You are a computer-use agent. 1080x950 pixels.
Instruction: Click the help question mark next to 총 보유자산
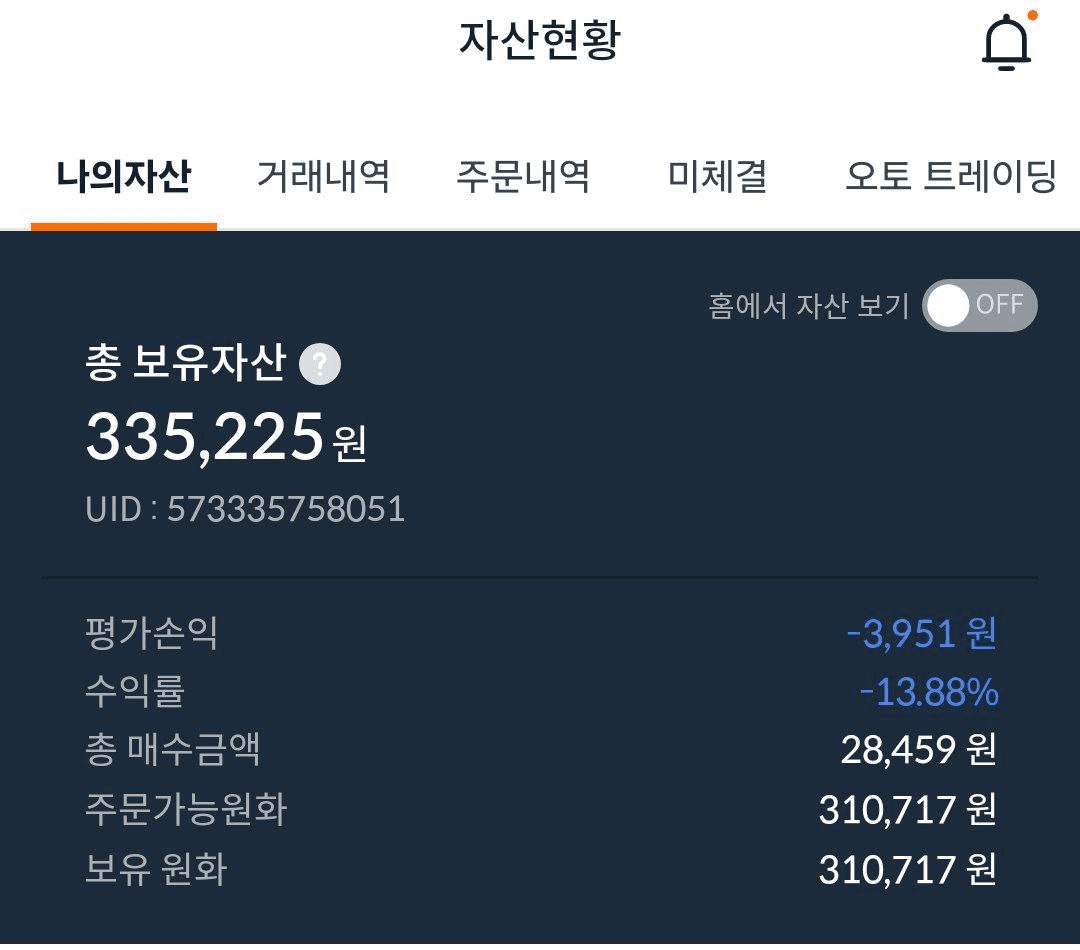click(x=320, y=363)
